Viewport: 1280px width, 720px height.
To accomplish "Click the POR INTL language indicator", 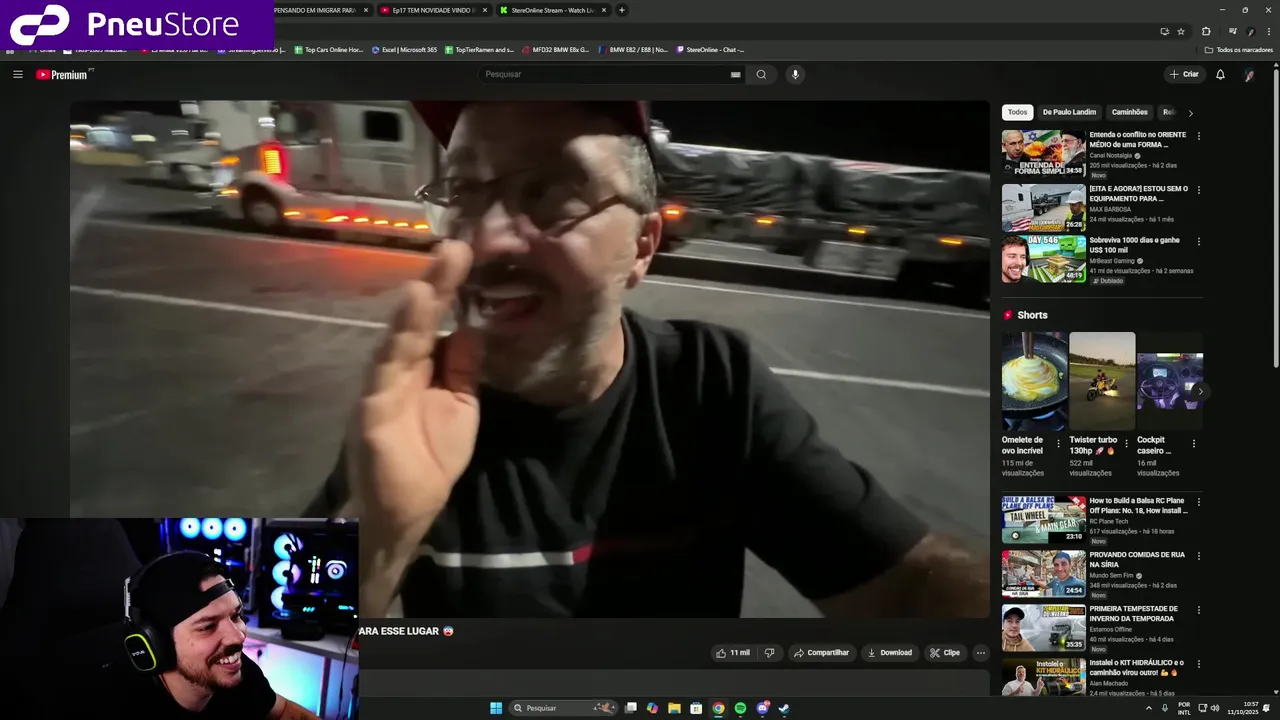I will tap(1184, 708).
